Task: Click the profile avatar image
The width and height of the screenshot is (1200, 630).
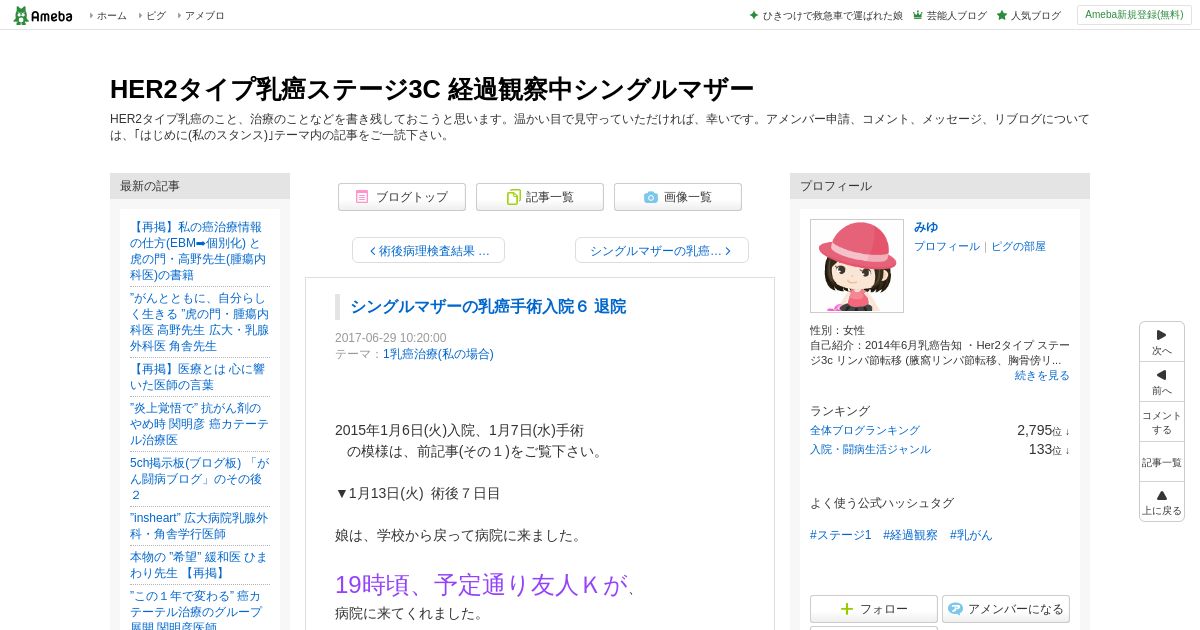Action: pos(857,266)
